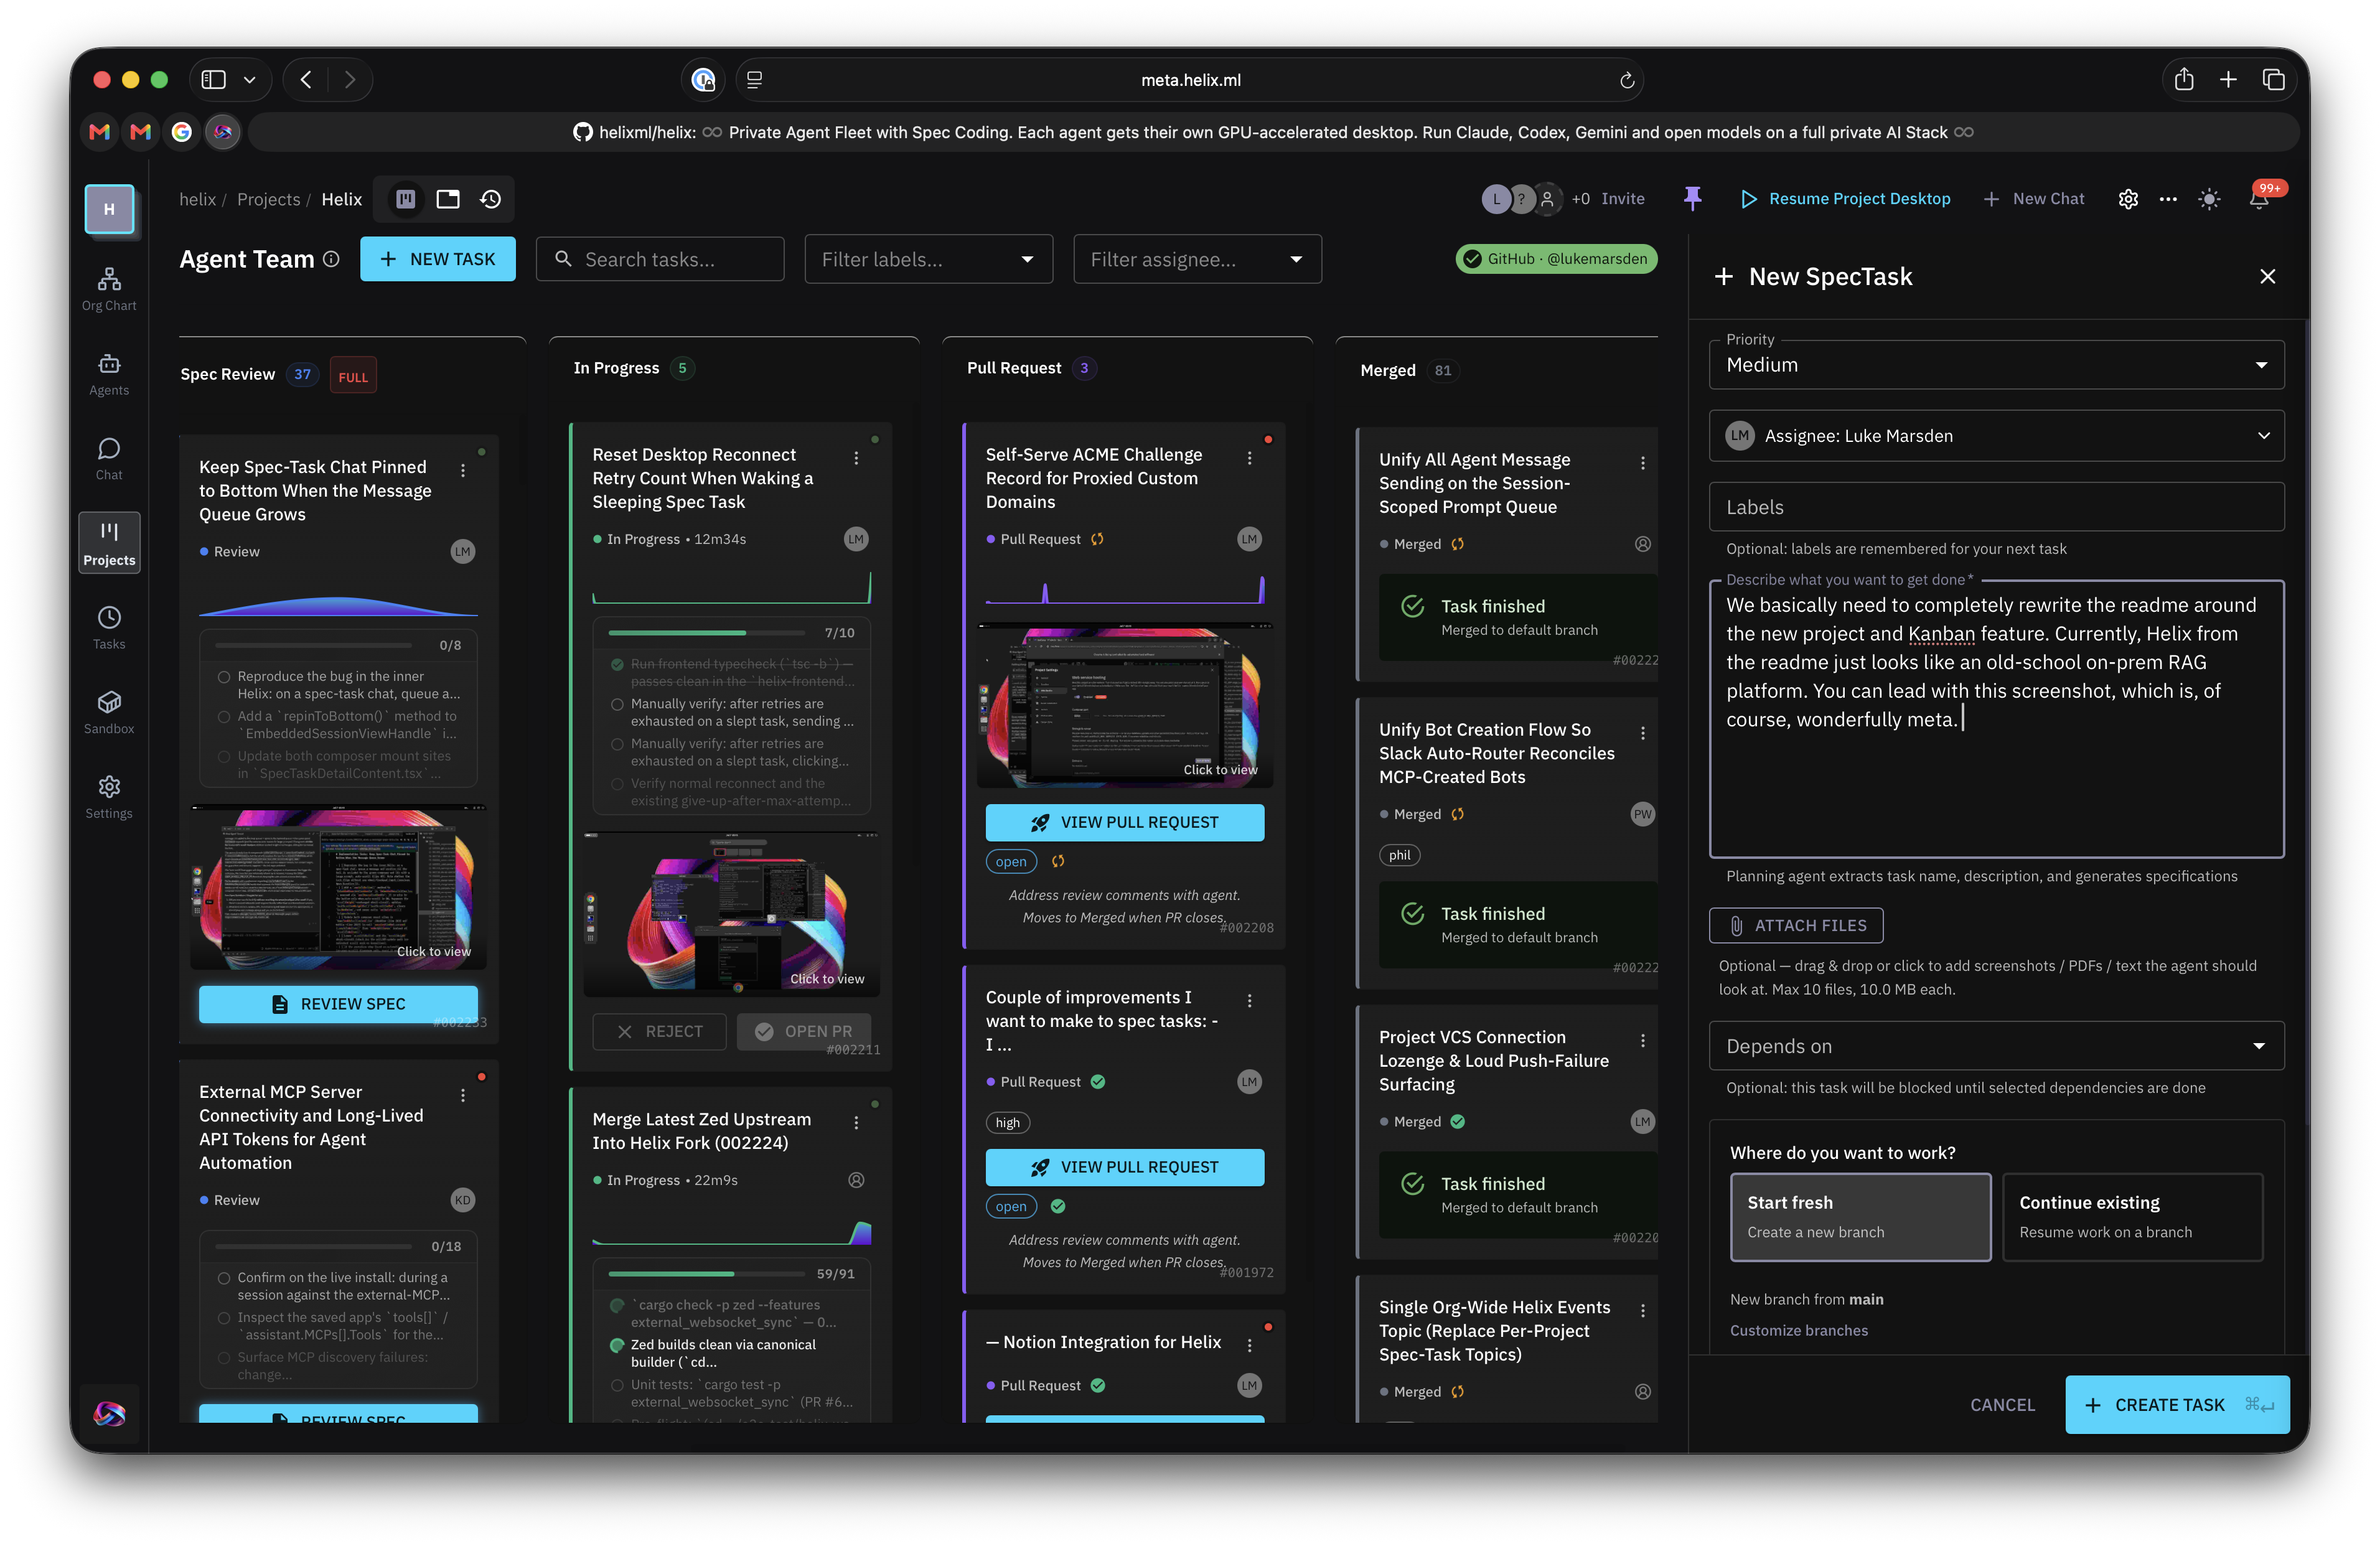
Task: Open options menu on Self-Serve ACME Challenge card
Action: pos(1249,458)
